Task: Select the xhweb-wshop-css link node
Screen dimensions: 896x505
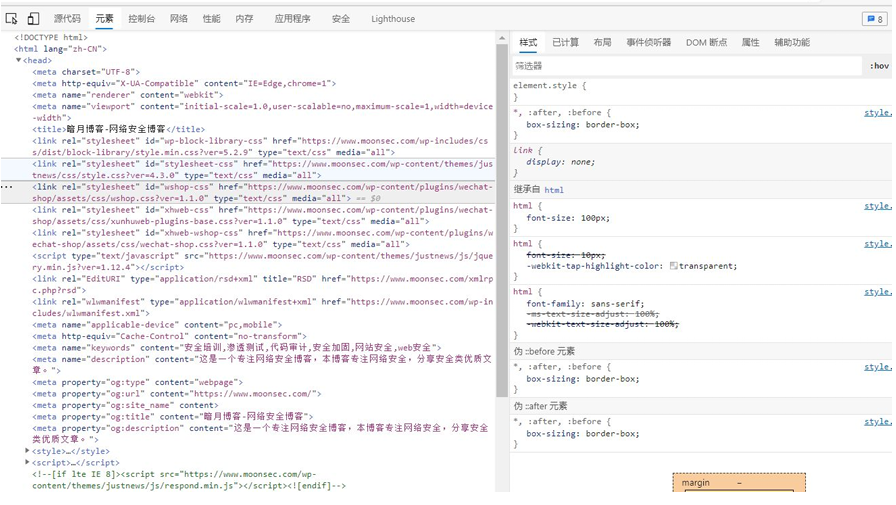Action: pyautogui.click(x=262, y=238)
